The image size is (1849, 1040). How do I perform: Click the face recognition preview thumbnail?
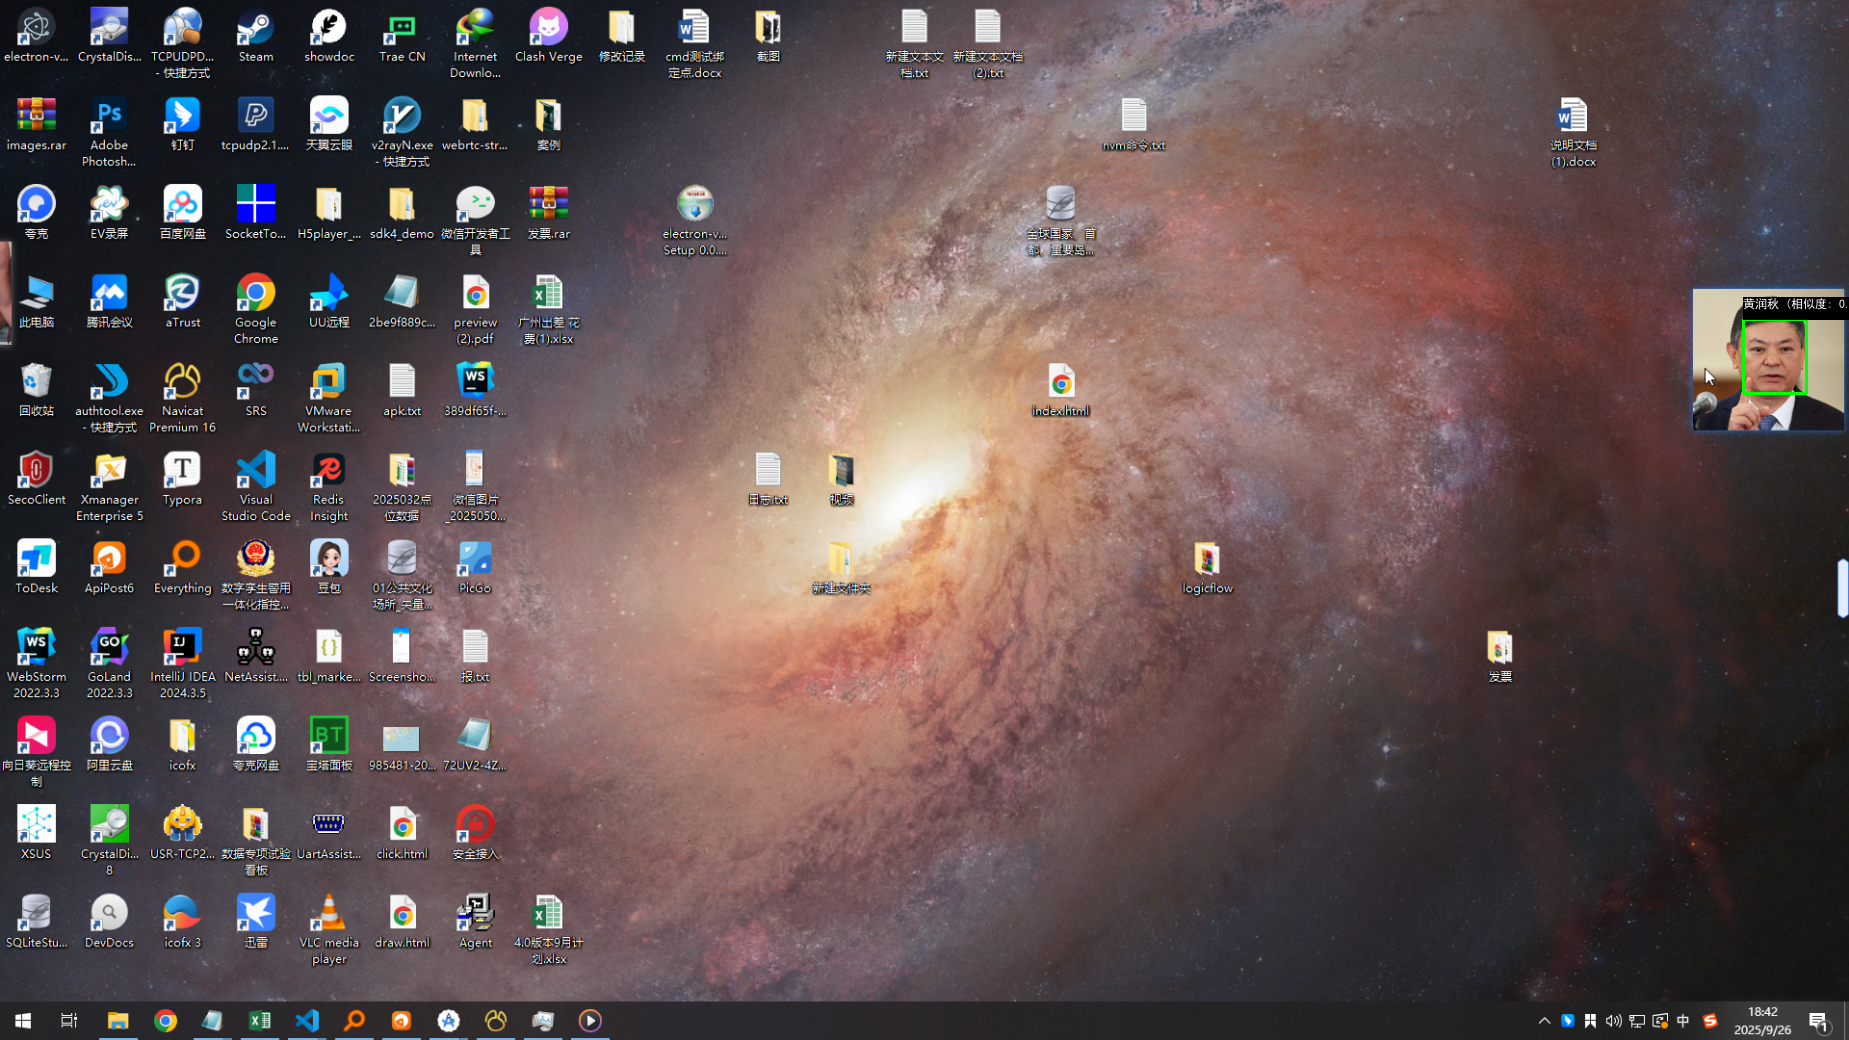pos(1767,361)
